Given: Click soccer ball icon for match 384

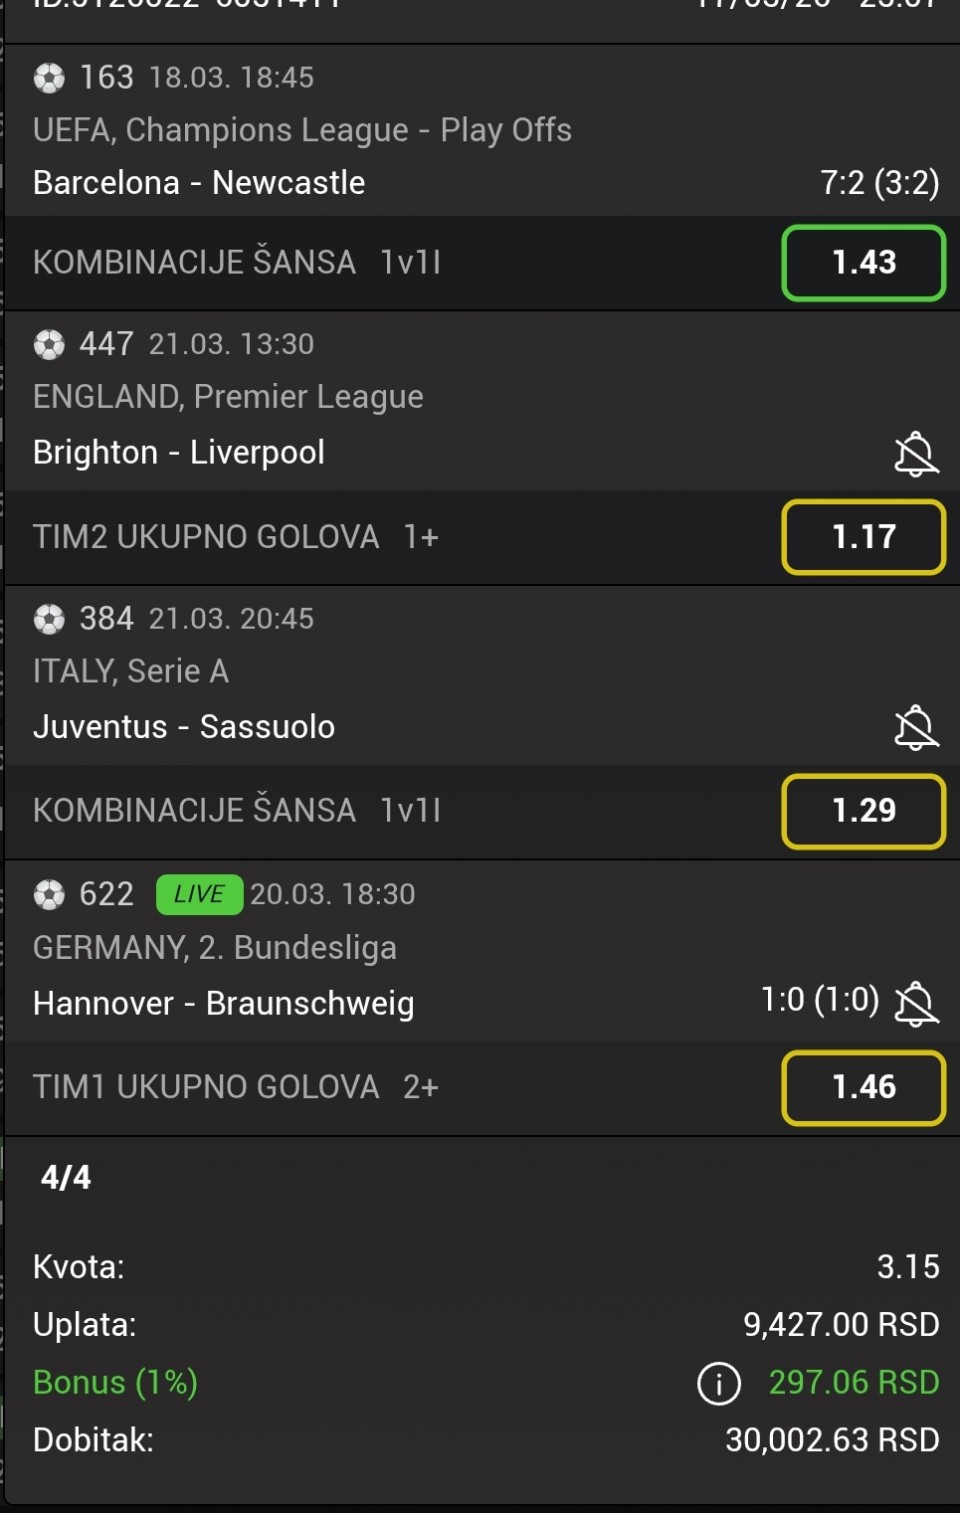Looking at the screenshot, I should (49, 619).
